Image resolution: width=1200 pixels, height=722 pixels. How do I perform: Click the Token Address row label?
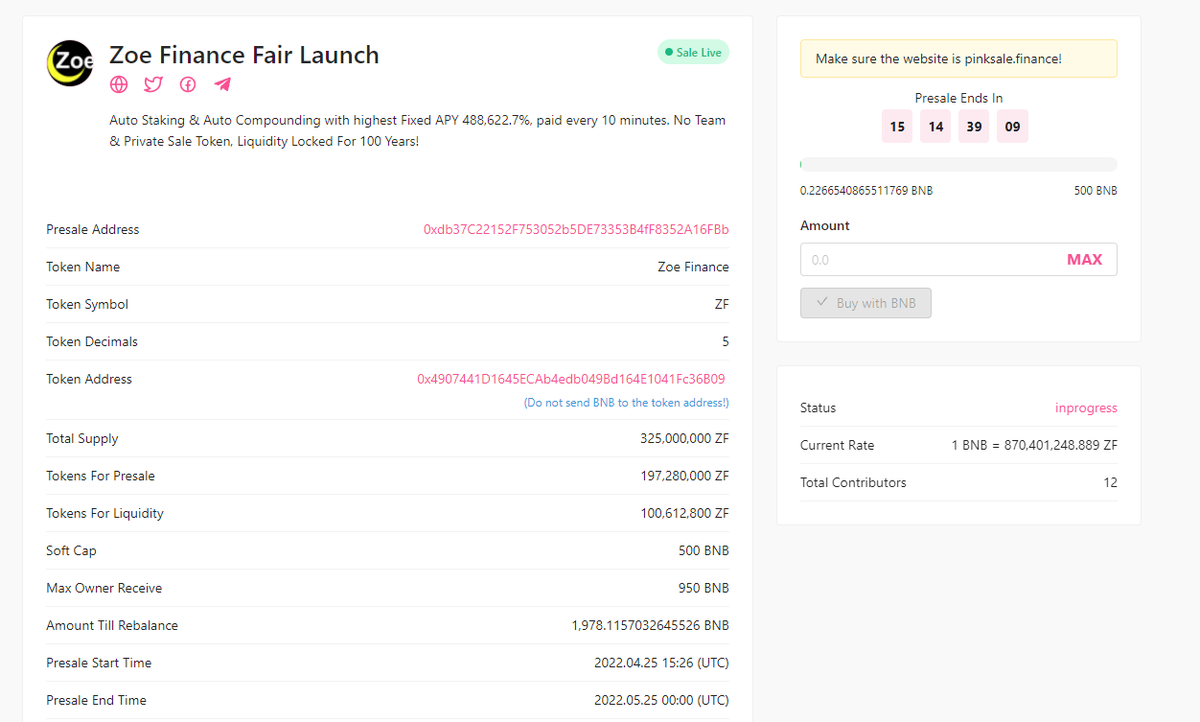tap(89, 379)
